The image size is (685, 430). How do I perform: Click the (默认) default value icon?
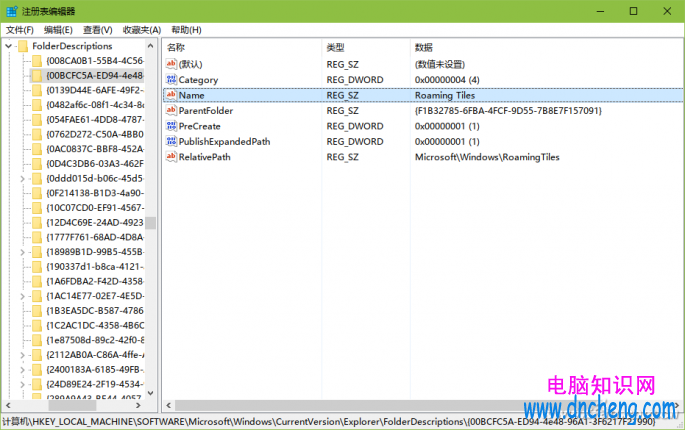pyautogui.click(x=170, y=63)
